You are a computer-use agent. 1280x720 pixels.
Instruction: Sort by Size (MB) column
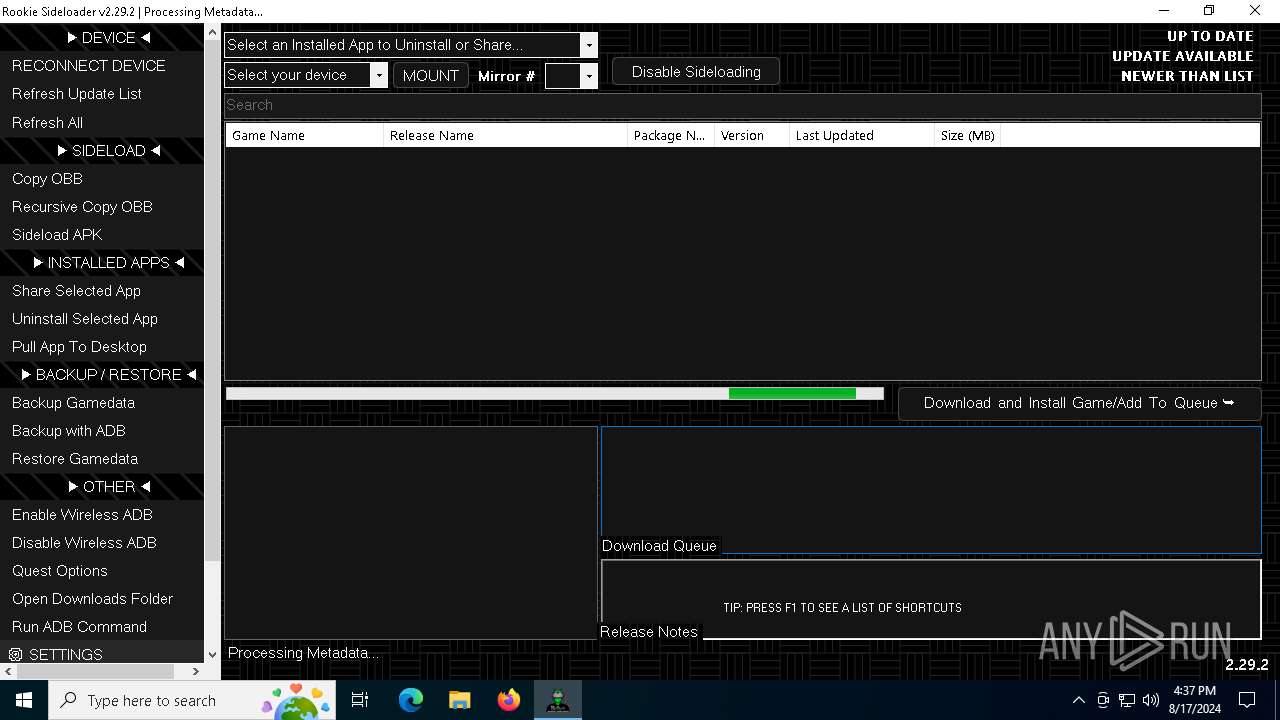pyautogui.click(x=967, y=135)
